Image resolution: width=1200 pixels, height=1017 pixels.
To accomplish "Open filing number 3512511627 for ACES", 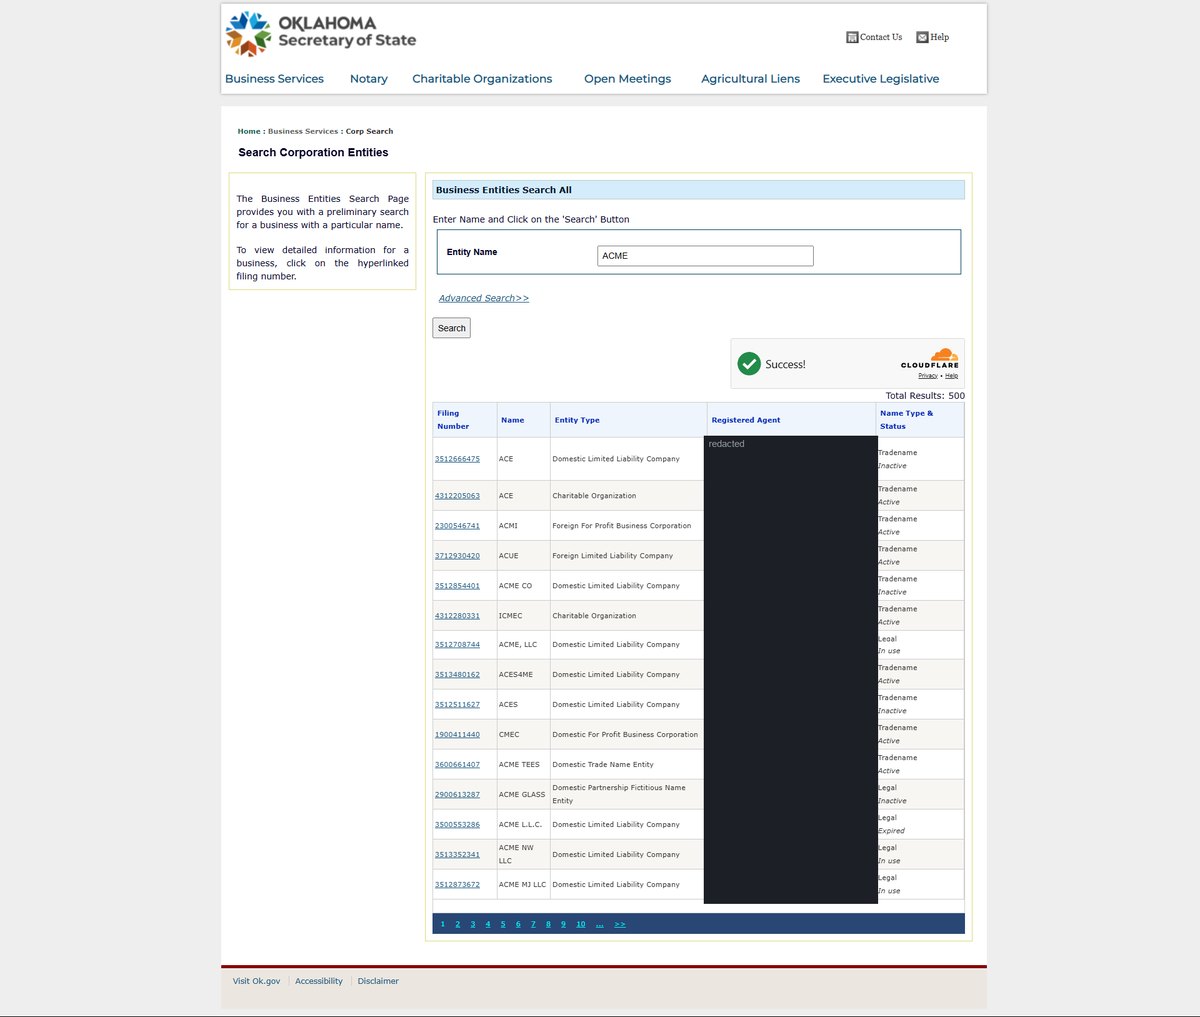I will tap(457, 705).
